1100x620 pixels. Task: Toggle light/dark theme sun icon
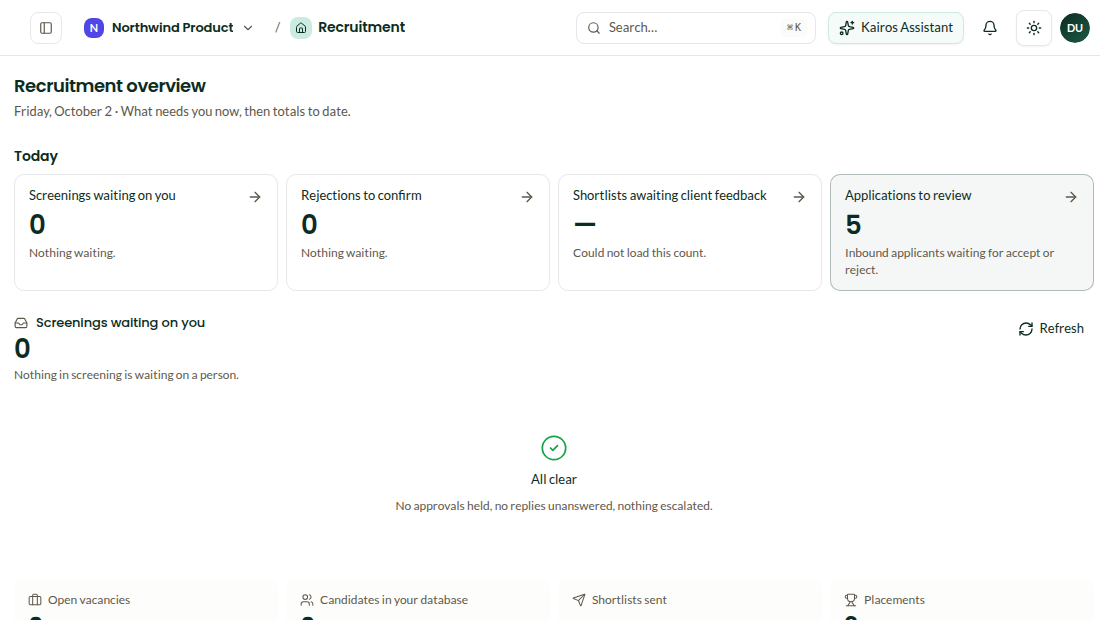pyautogui.click(x=1033, y=28)
